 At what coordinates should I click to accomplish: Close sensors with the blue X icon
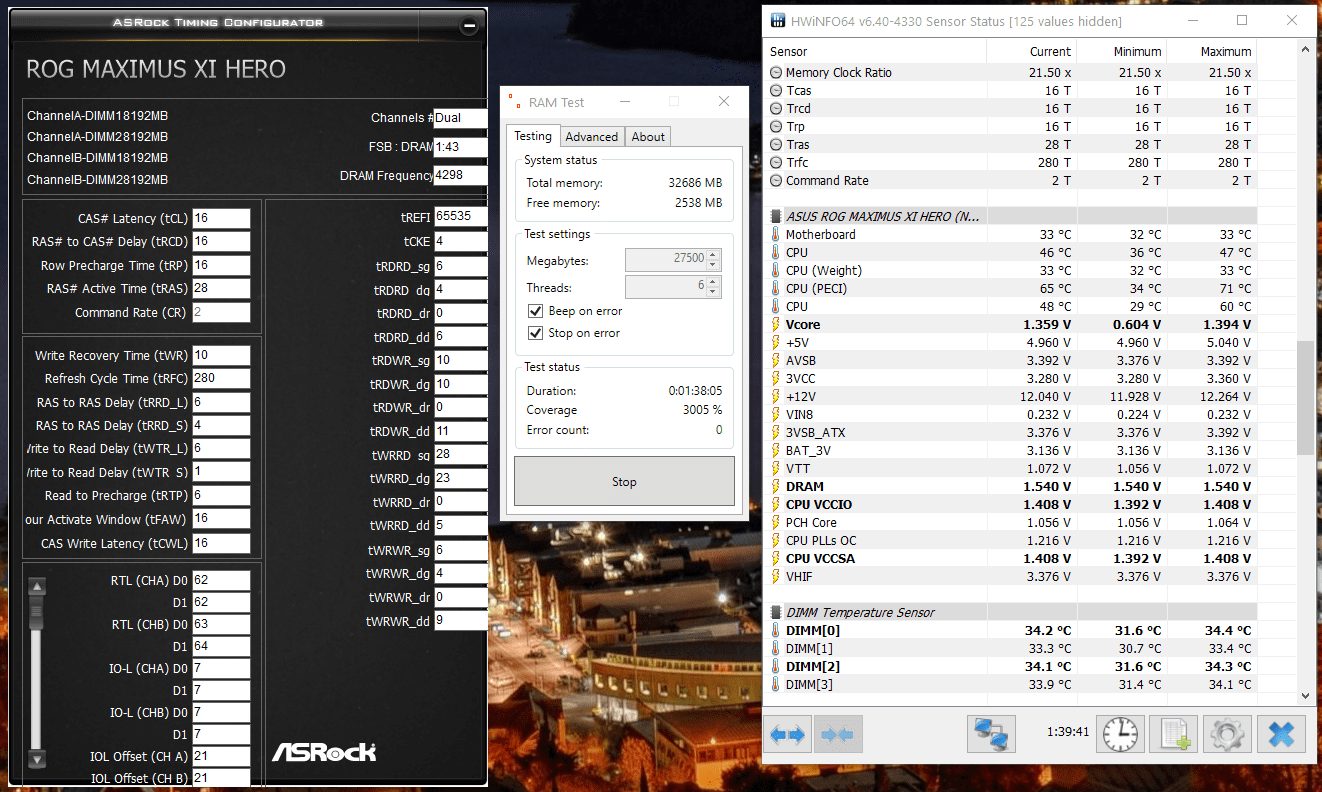1281,735
